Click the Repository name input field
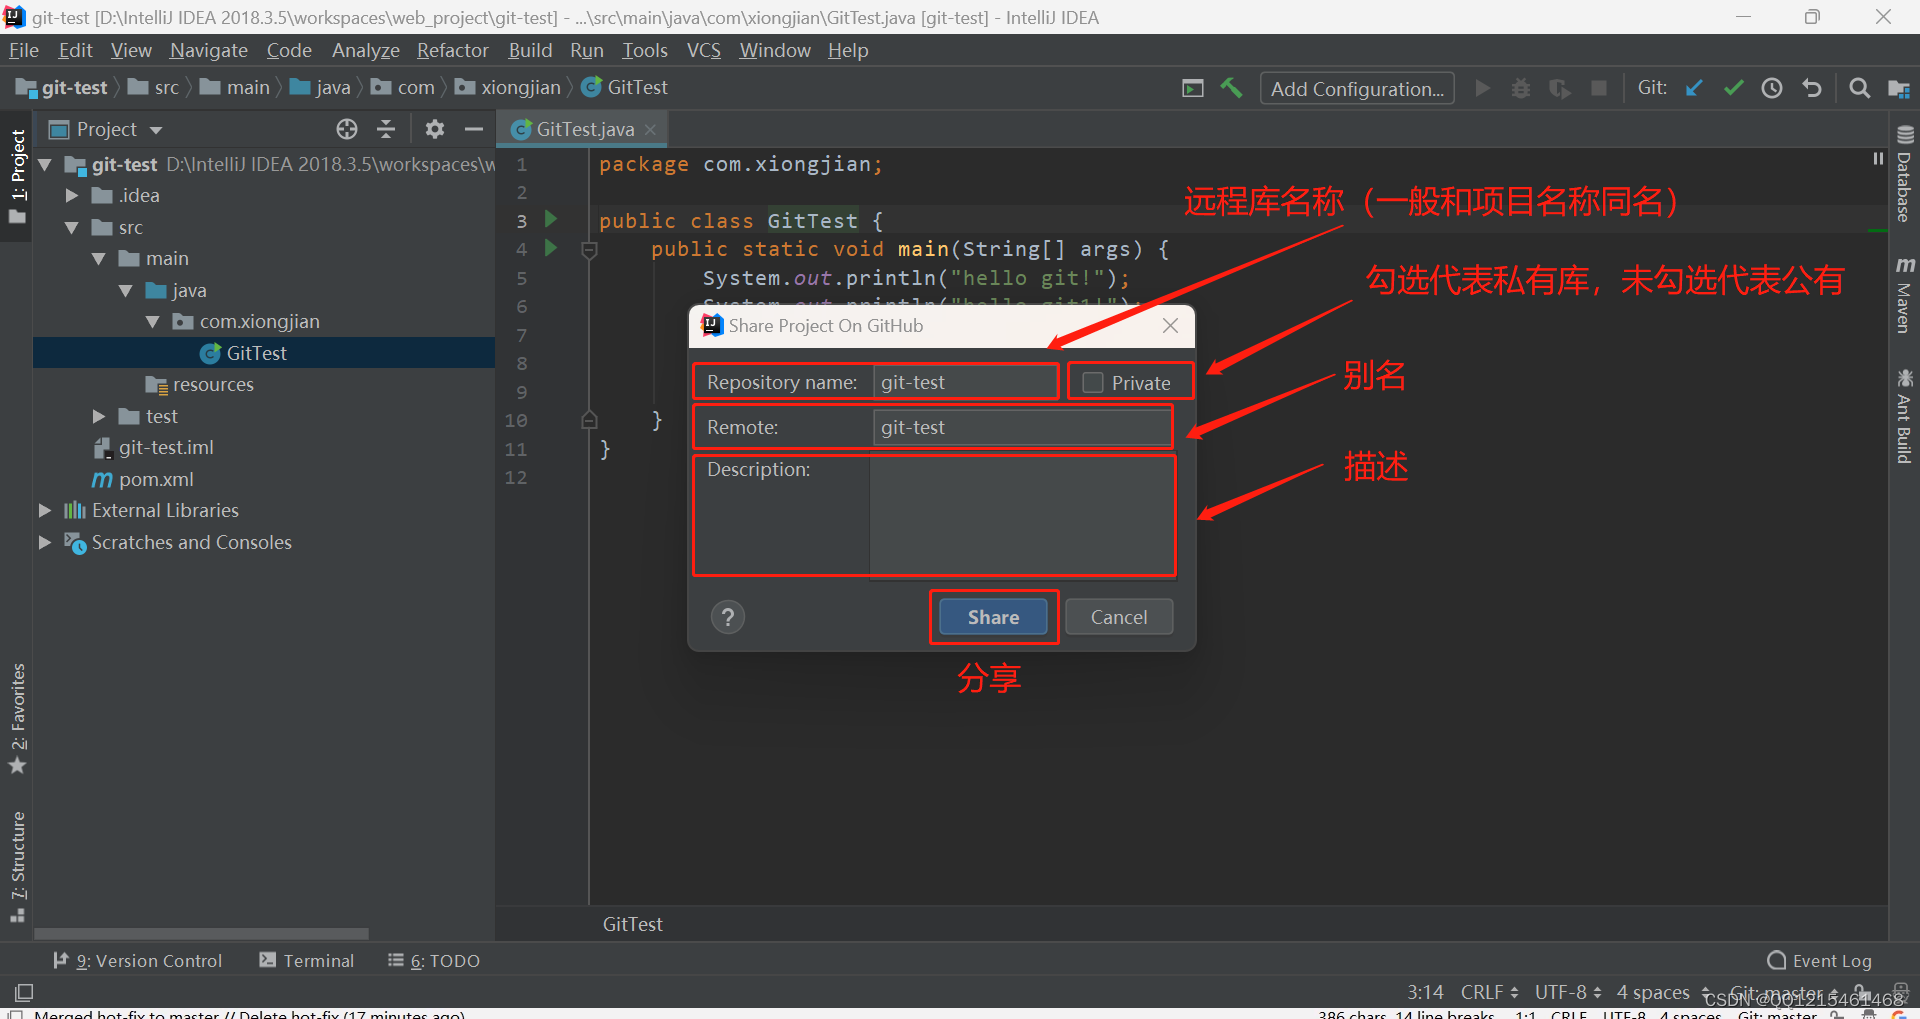This screenshot has height=1019, width=1920. [964, 382]
